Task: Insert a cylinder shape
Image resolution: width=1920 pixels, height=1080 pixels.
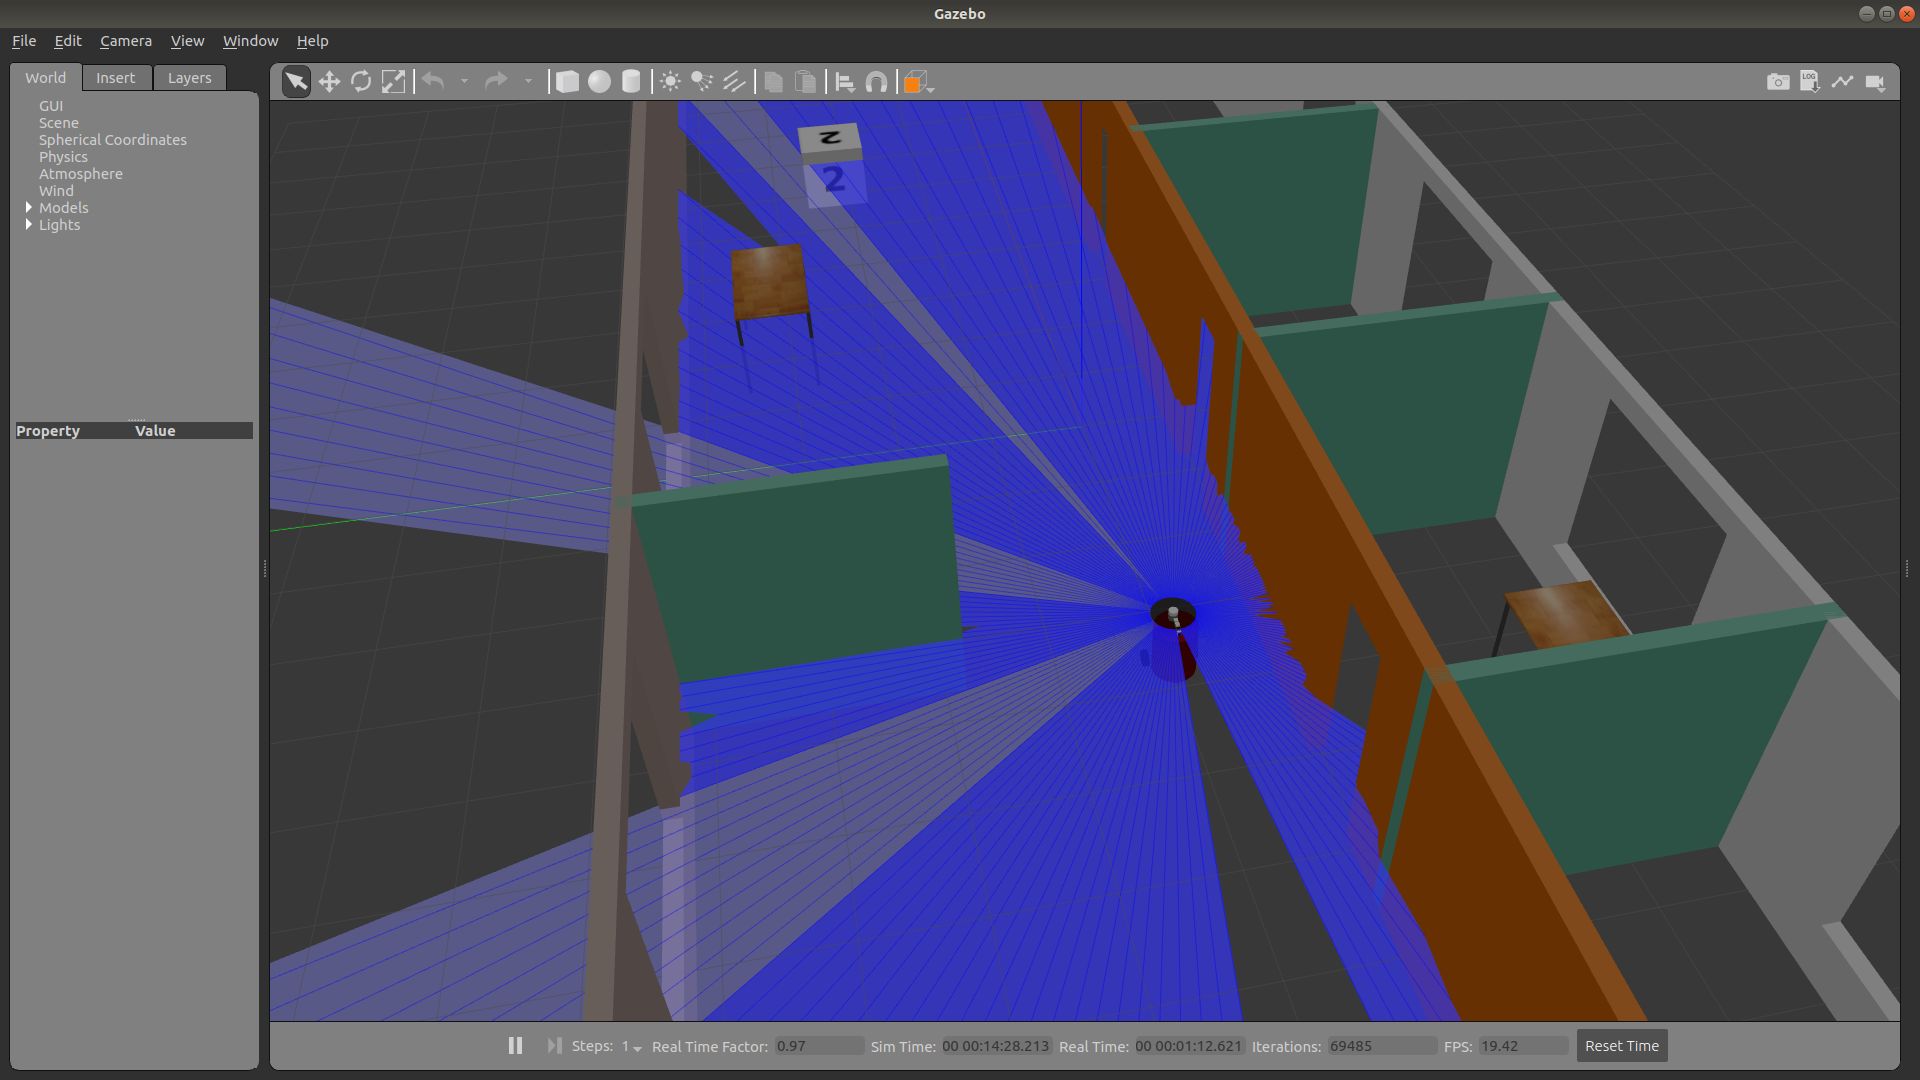Action: pyautogui.click(x=631, y=82)
